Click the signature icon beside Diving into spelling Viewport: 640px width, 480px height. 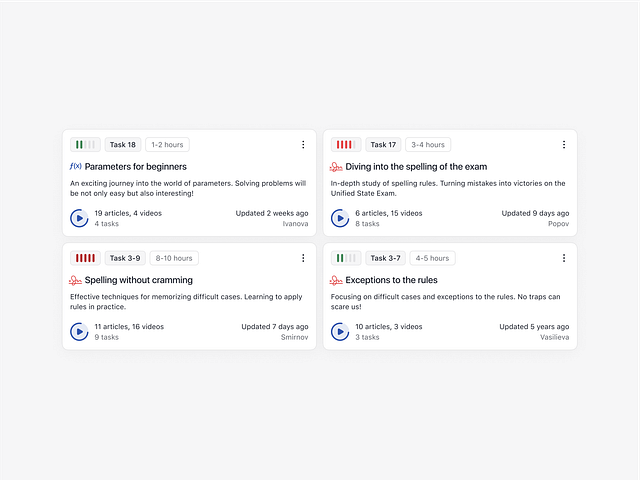(x=336, y=167)
